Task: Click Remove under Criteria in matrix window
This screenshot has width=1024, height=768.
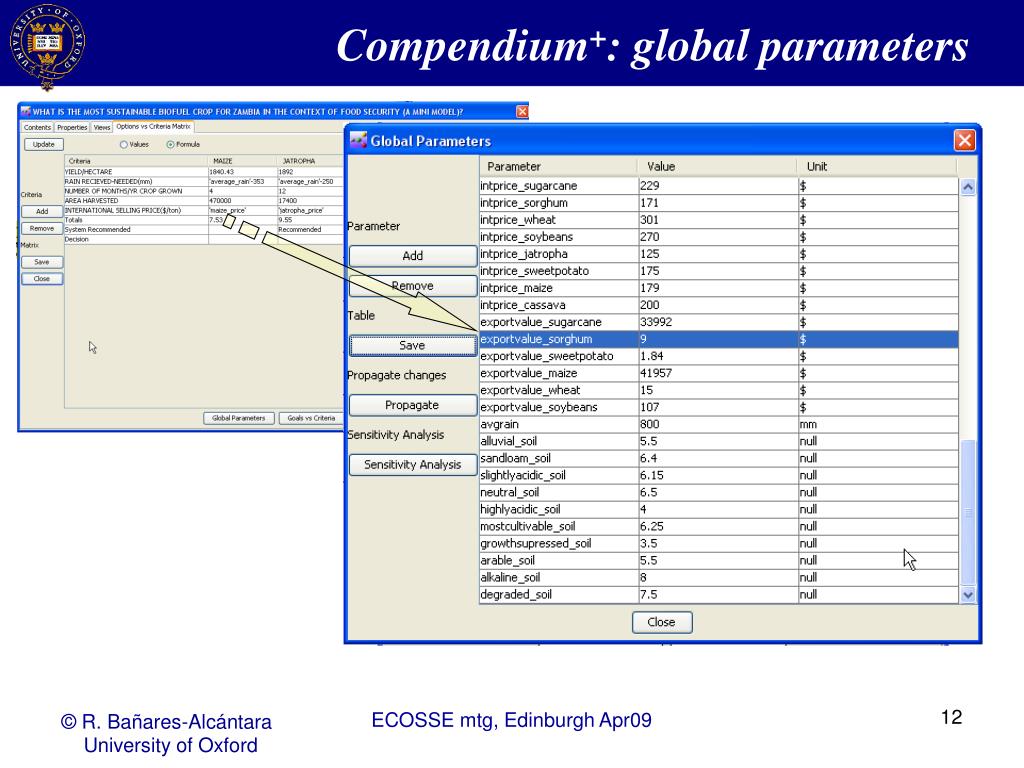Action: (42, 229)
